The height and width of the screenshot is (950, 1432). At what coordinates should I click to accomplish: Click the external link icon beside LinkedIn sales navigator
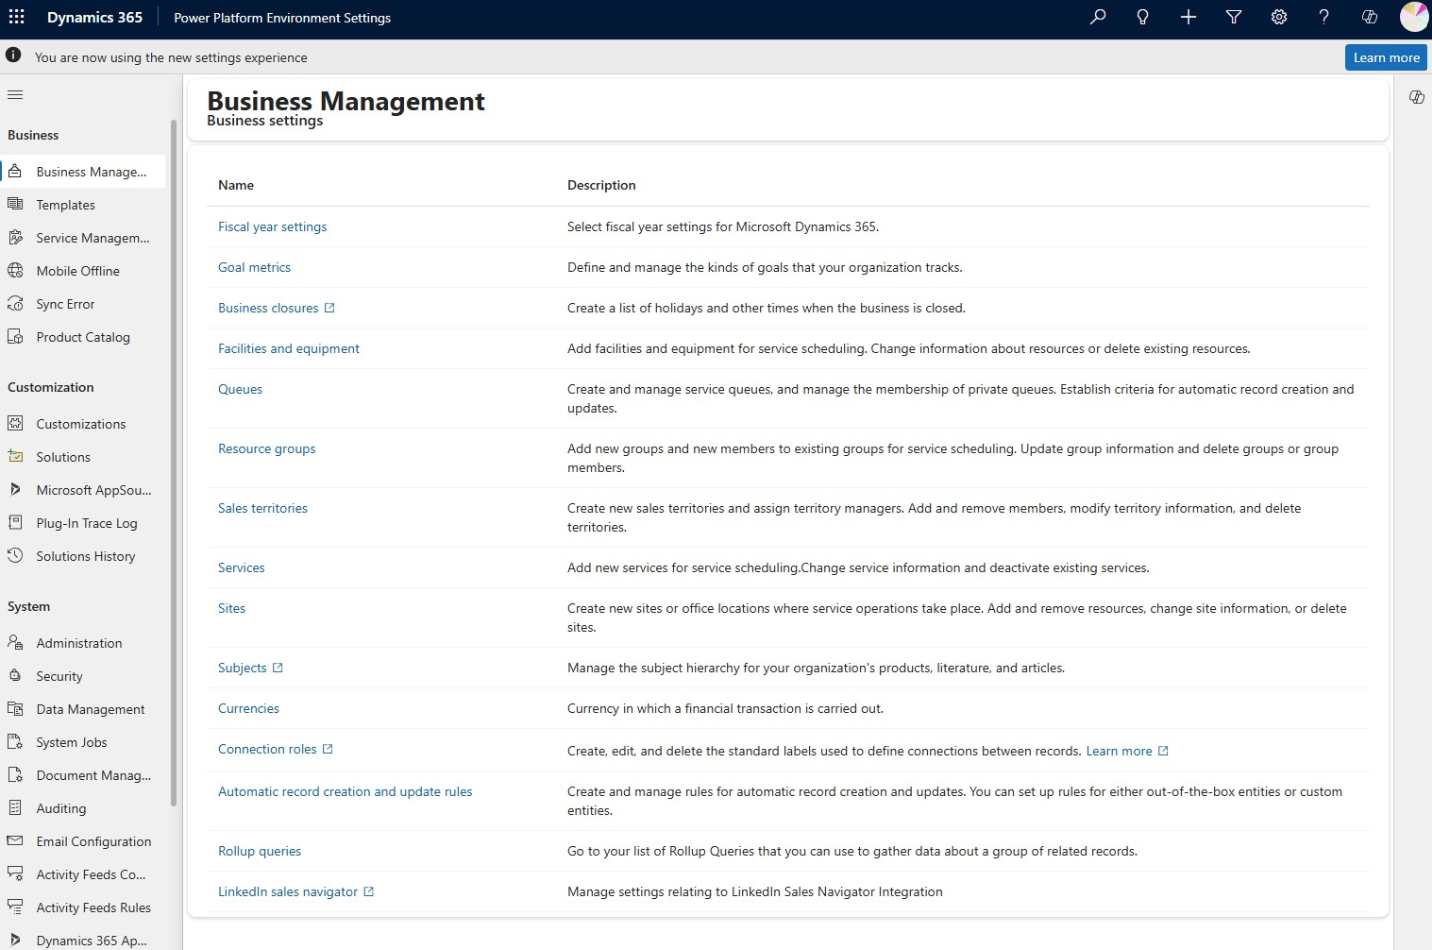click(368, 891)
